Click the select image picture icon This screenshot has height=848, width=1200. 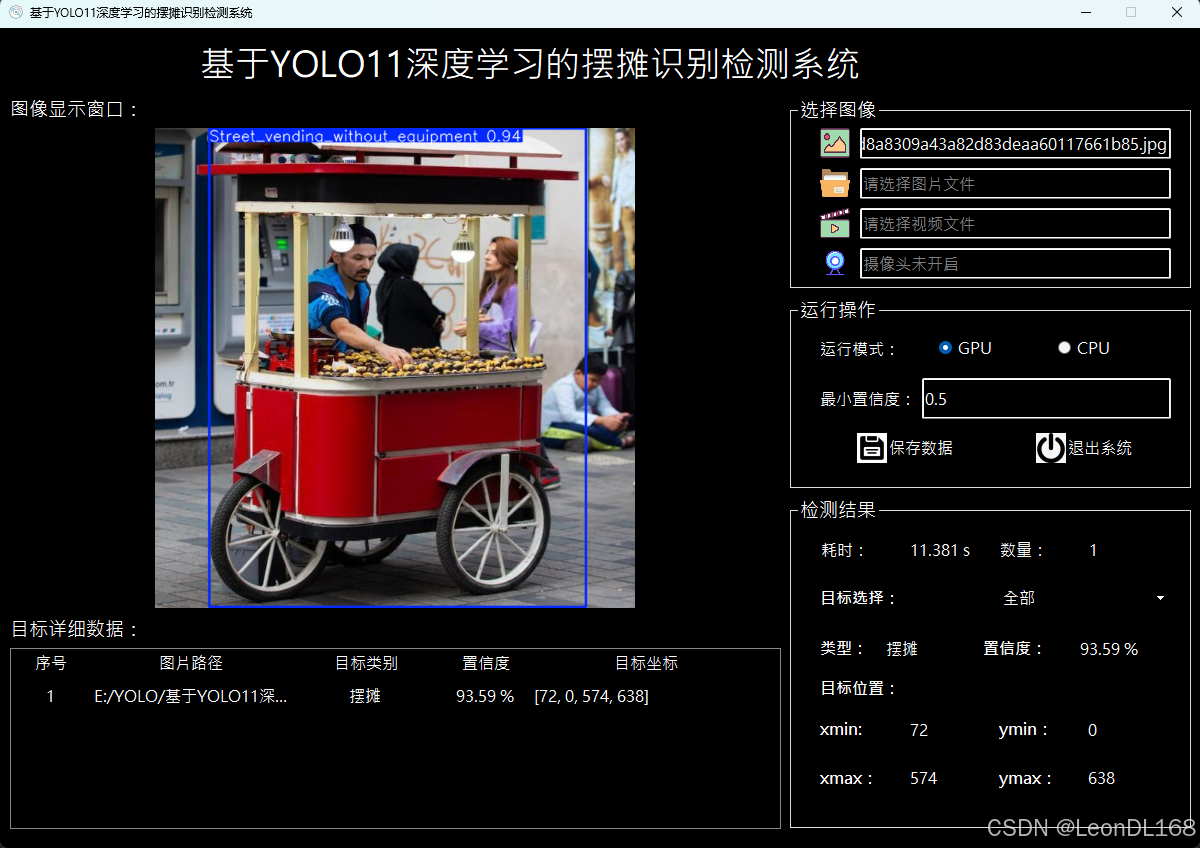(835, 143)
